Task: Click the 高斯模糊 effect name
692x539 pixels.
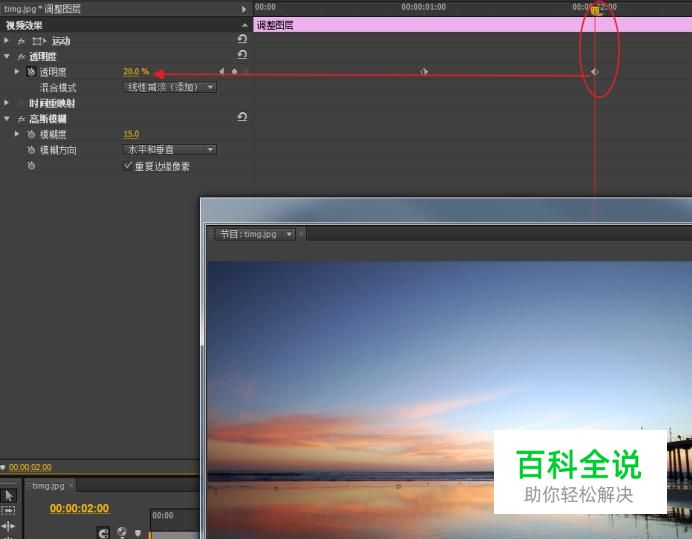Action: (48, 119)
